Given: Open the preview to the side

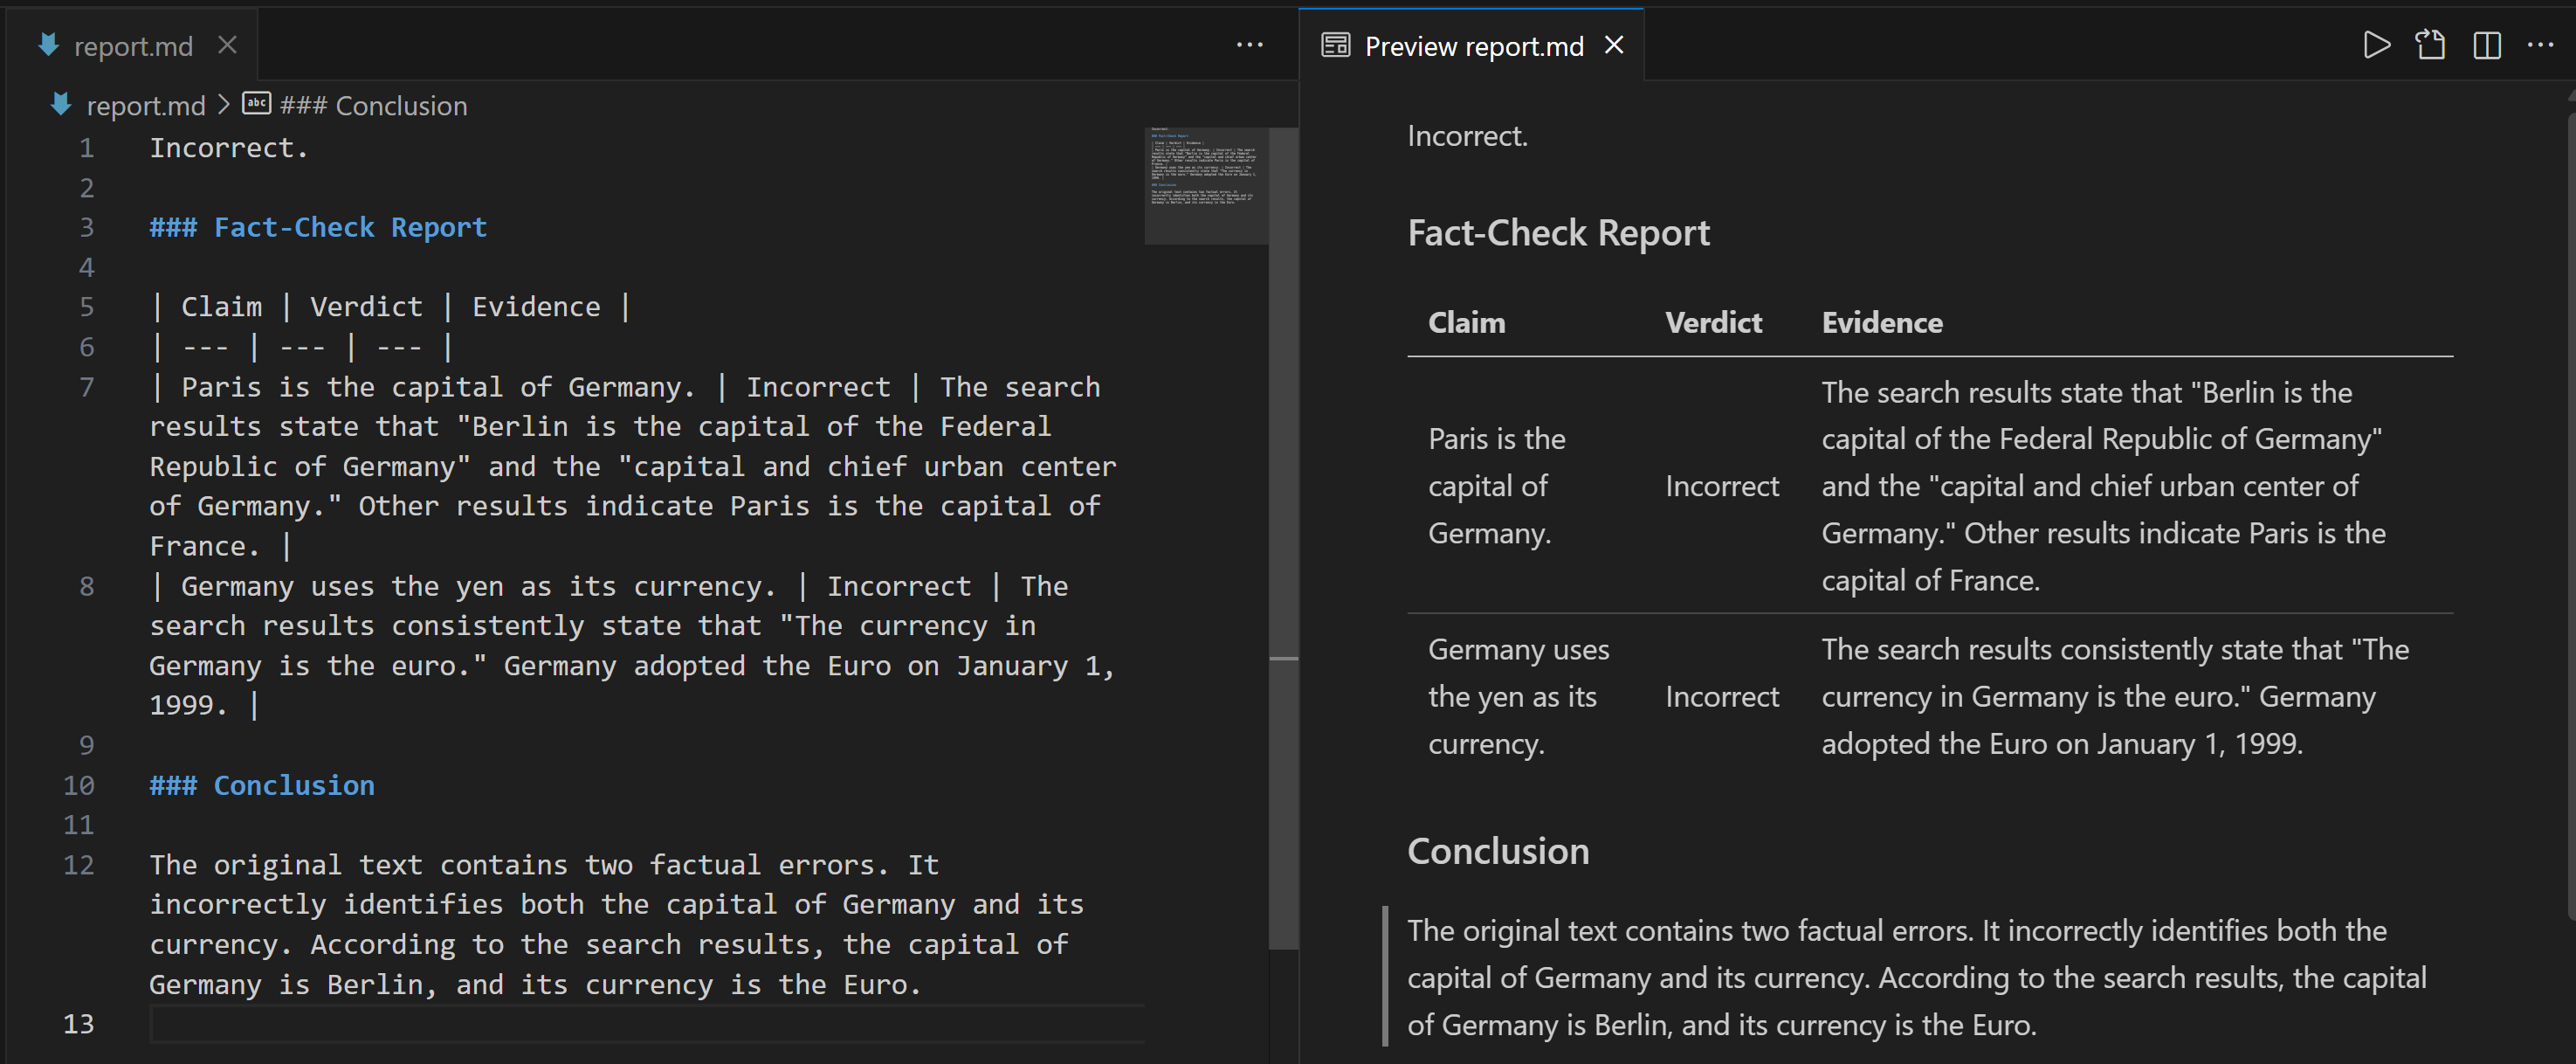Looking at the screenshot, I should [2432, 45].
